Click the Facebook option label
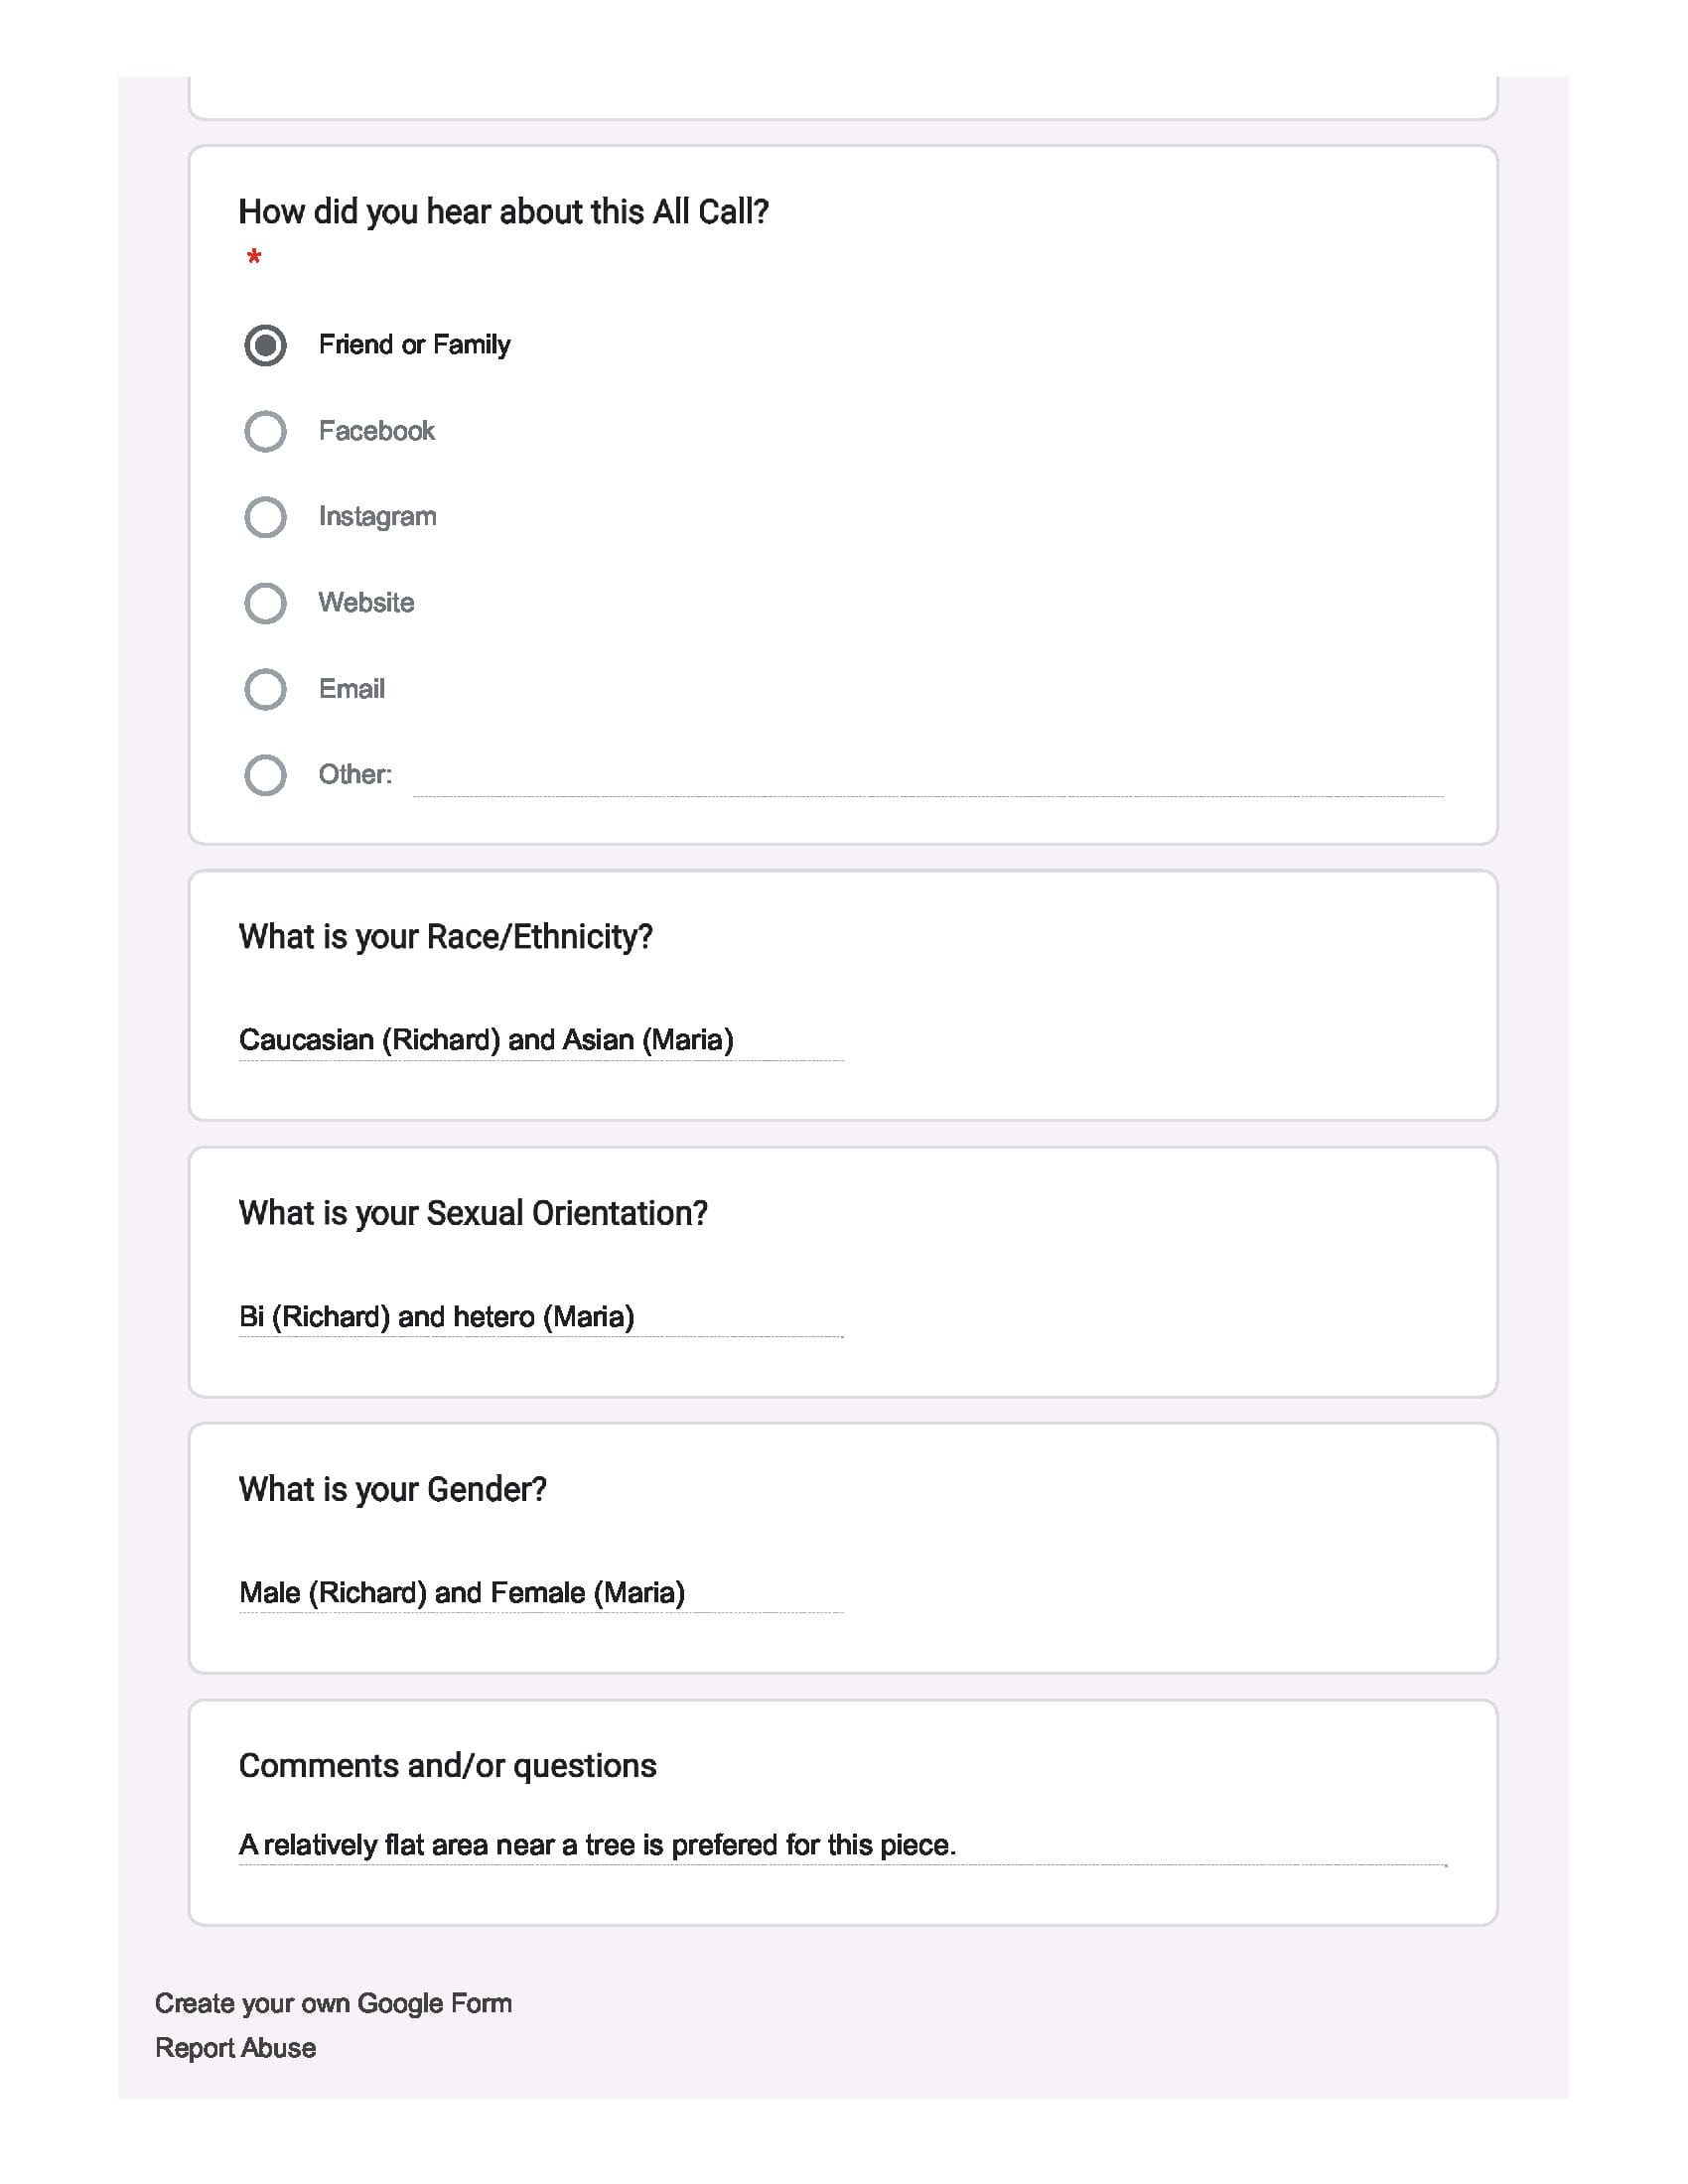The height and width of the screenshot is (2184, 1688). (376, 431)
